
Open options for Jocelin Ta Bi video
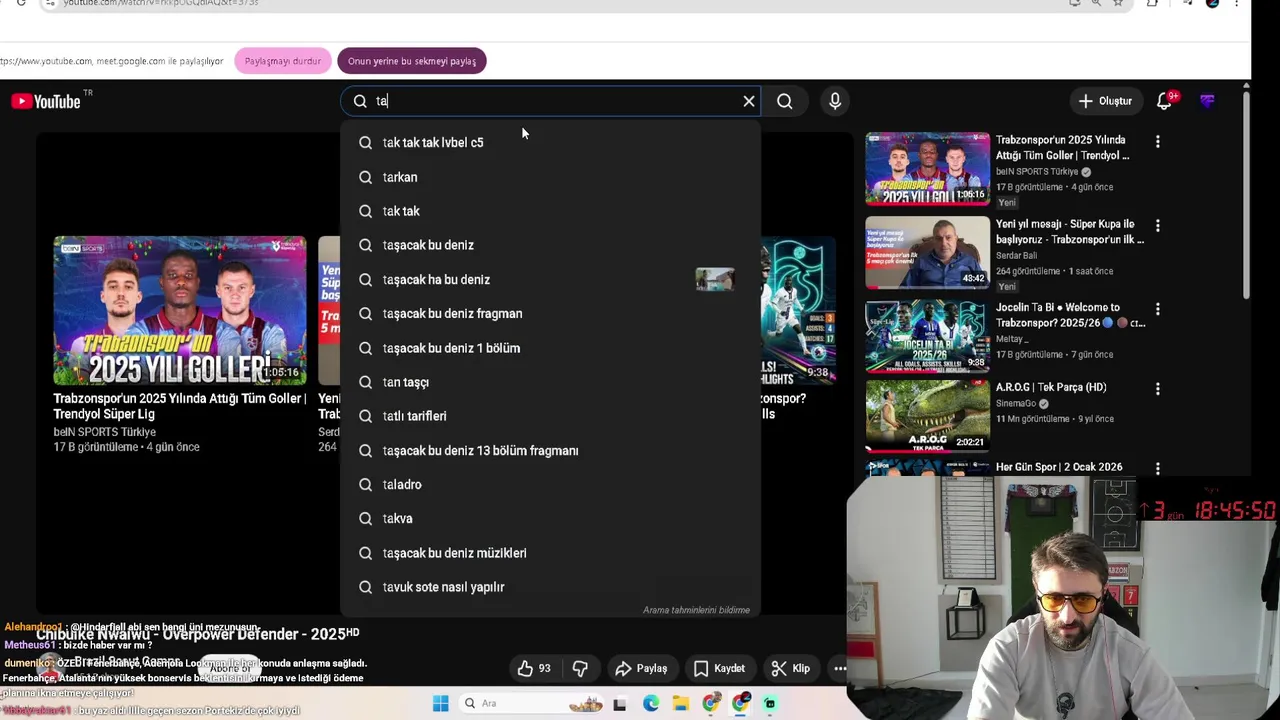(x=1158, y=309)
